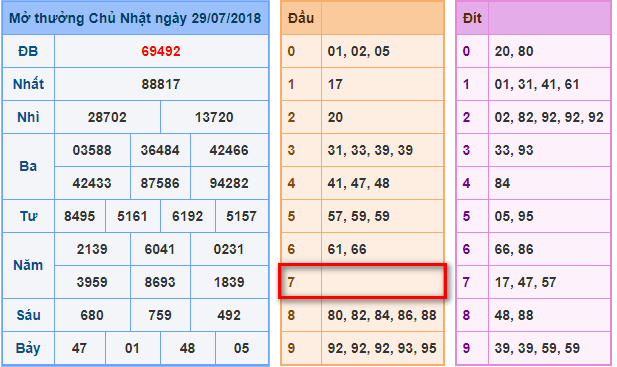
Task: Click number 05 in the Bảy row
Action: (242, 349)
